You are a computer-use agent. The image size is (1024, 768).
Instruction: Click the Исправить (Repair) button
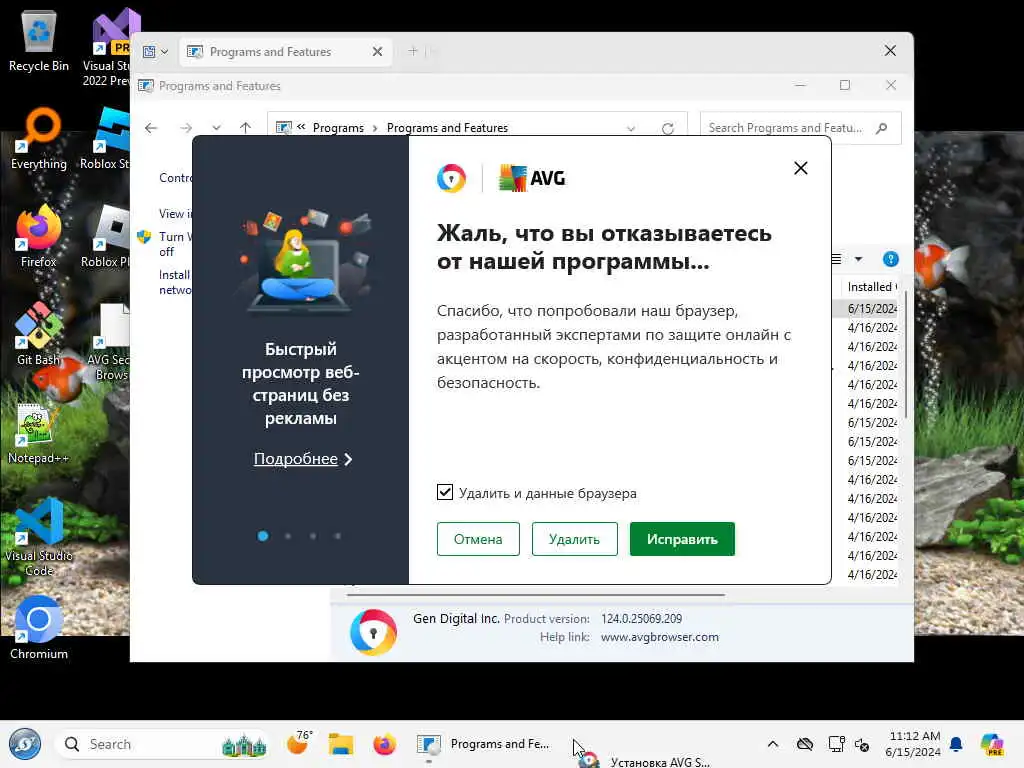click(682, 539)
